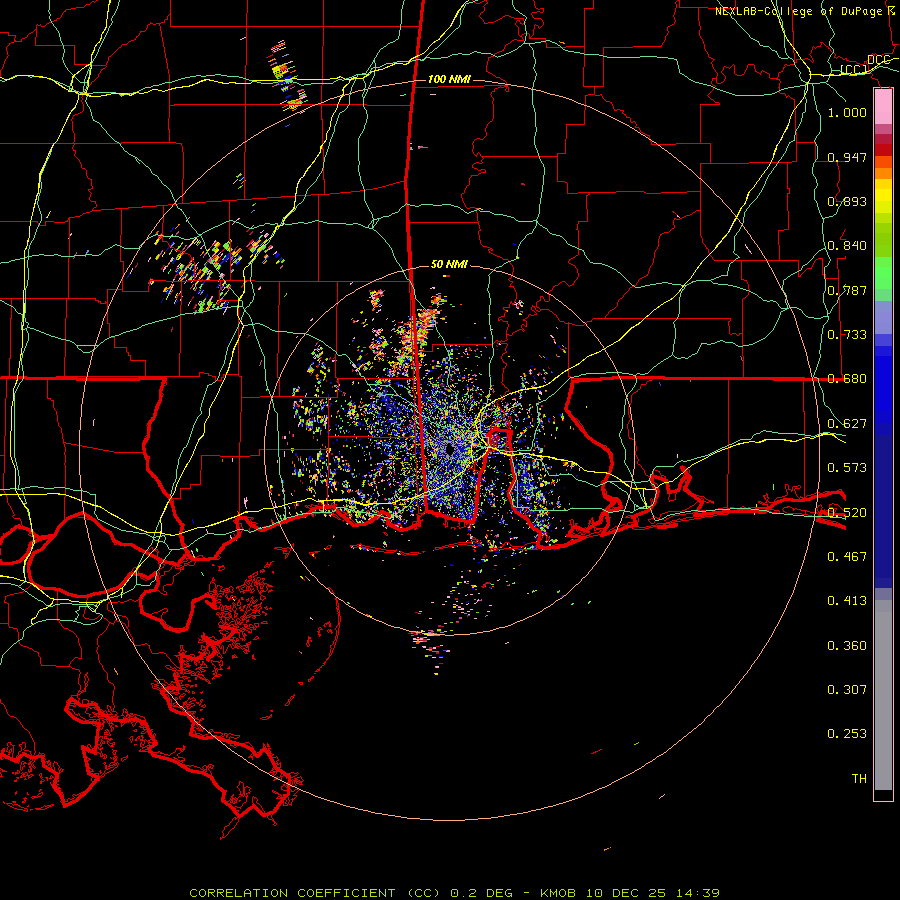Image resolution: width=900 pixels, height=900 pixels.
Task: Pick the red segment of the color bar
Action: coord(883,150)
